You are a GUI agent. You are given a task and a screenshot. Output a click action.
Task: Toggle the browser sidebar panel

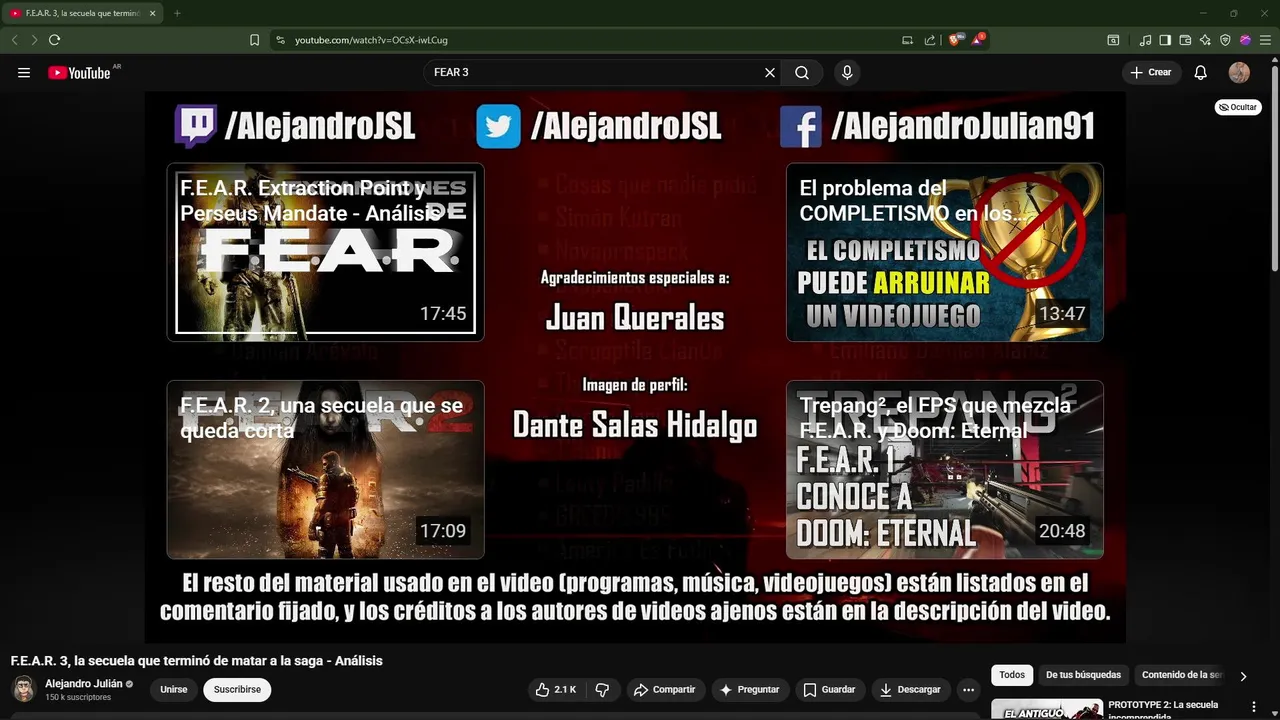tap(1165, 40)
